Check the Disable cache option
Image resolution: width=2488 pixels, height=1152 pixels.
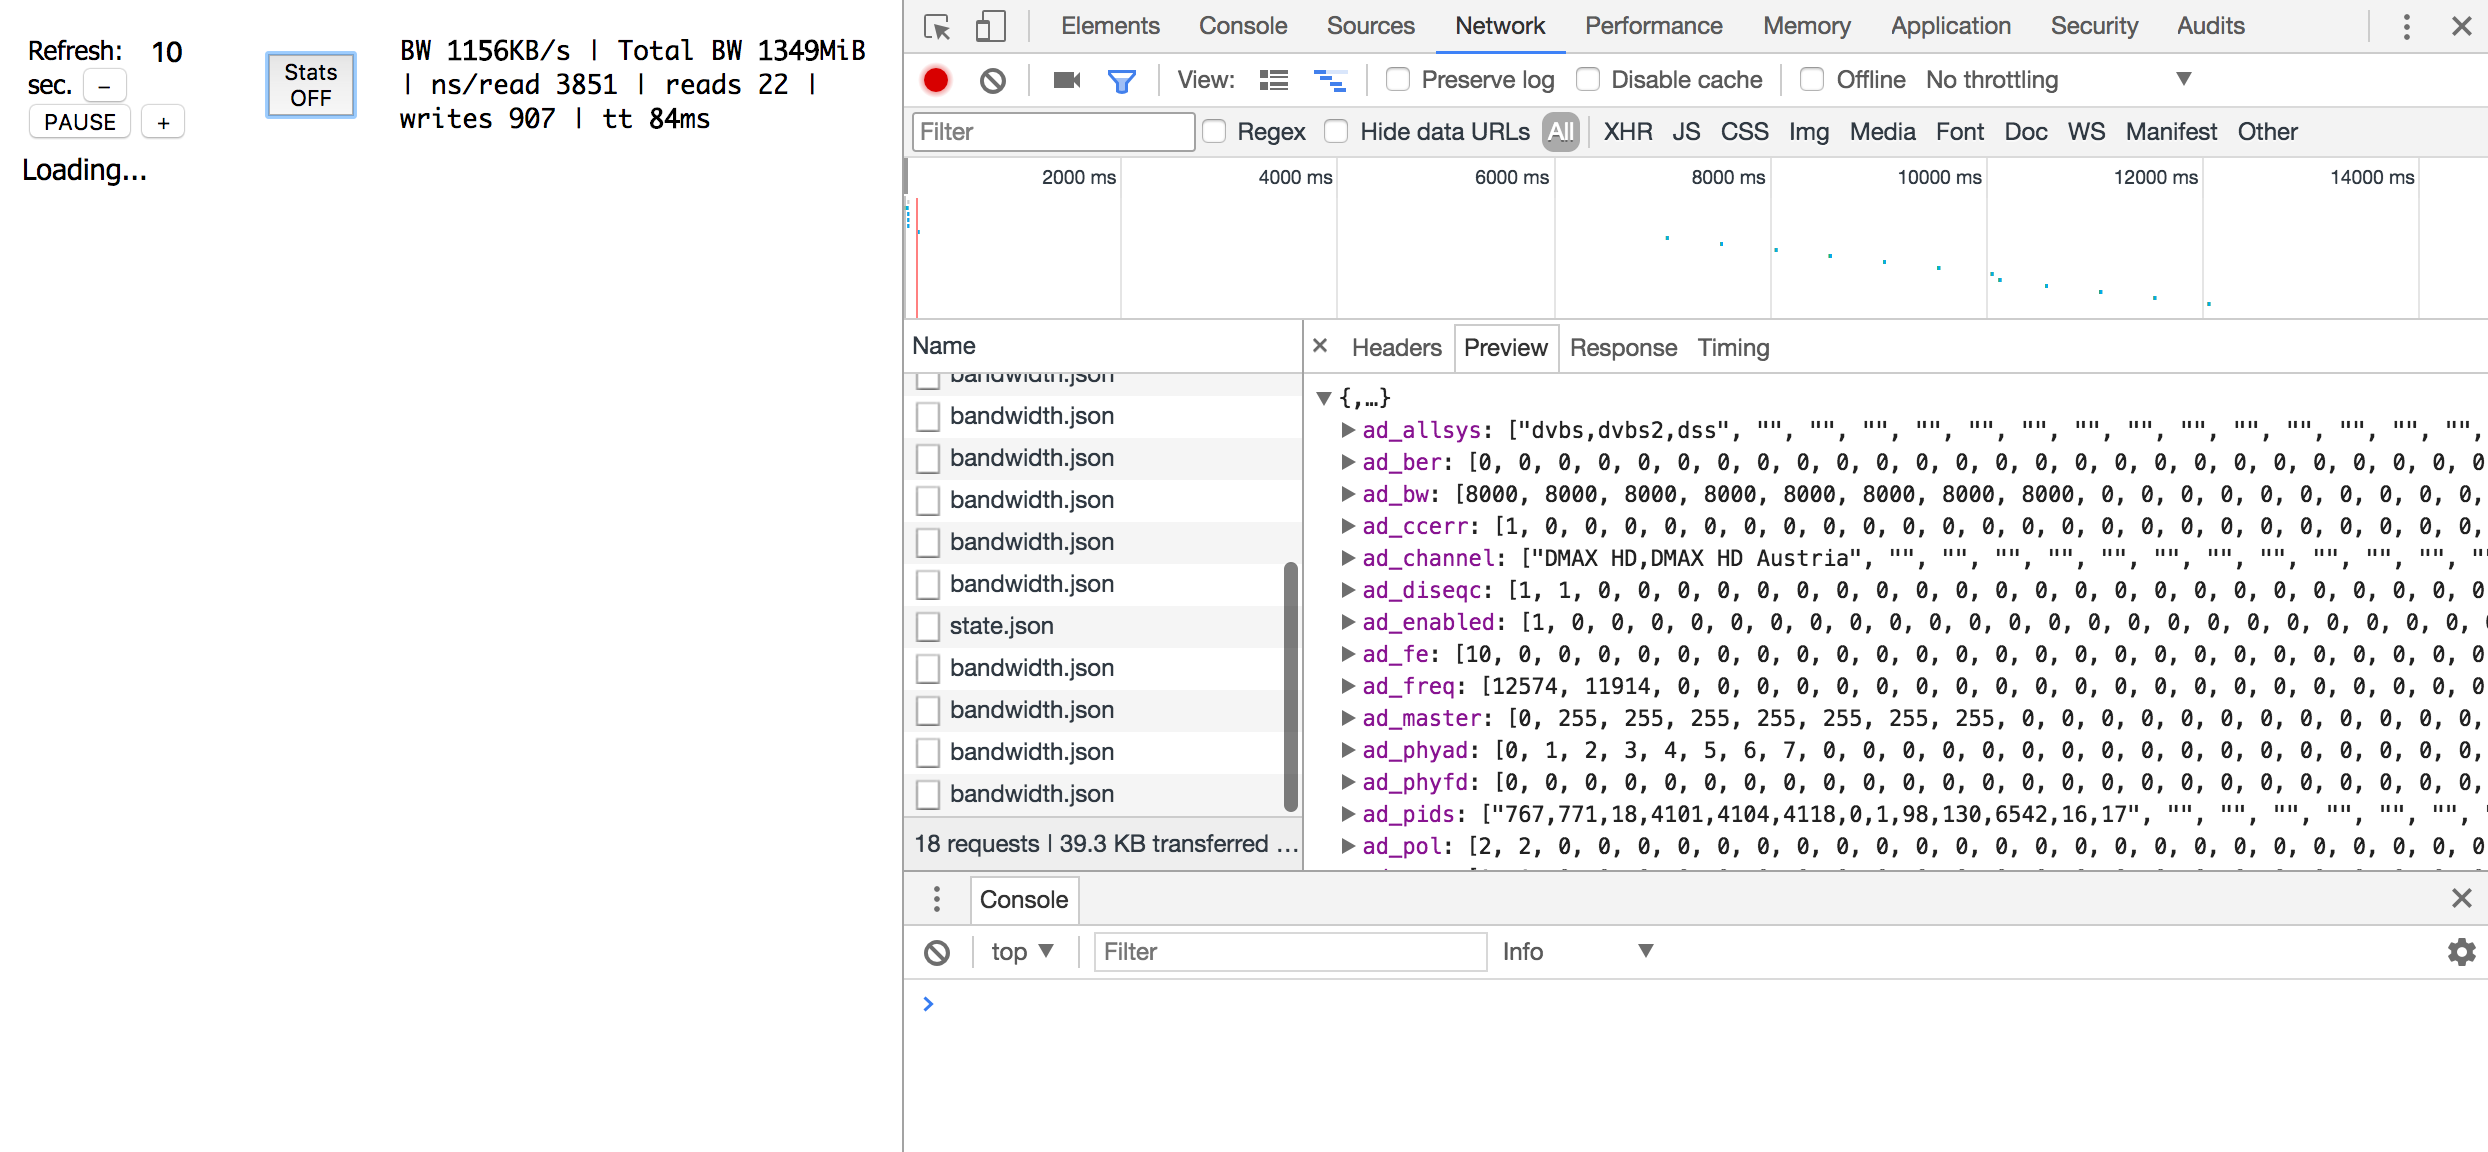(1587, 80)
